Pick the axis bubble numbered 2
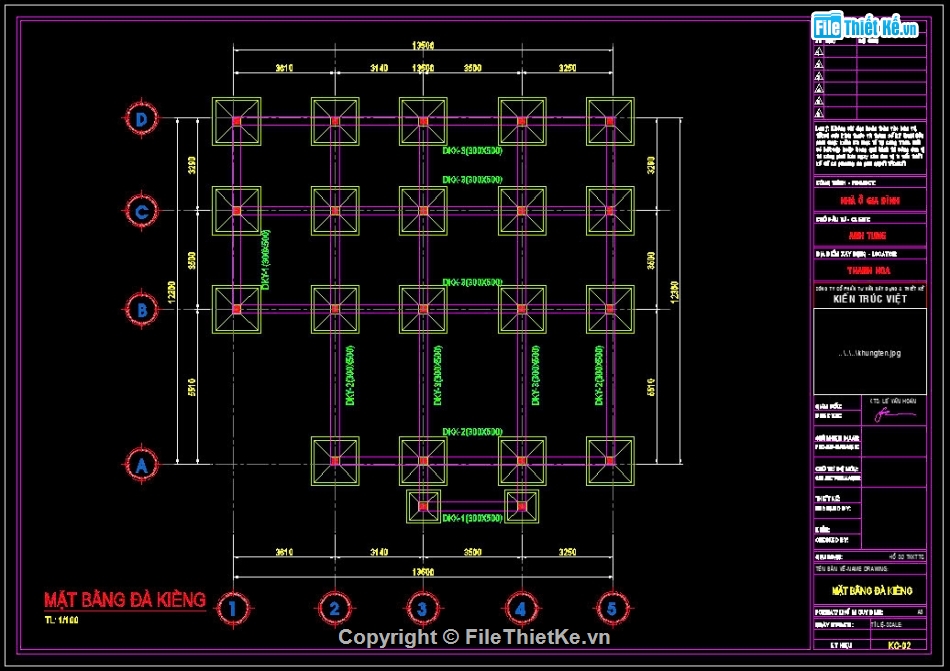950x671 pixels. 334,608
